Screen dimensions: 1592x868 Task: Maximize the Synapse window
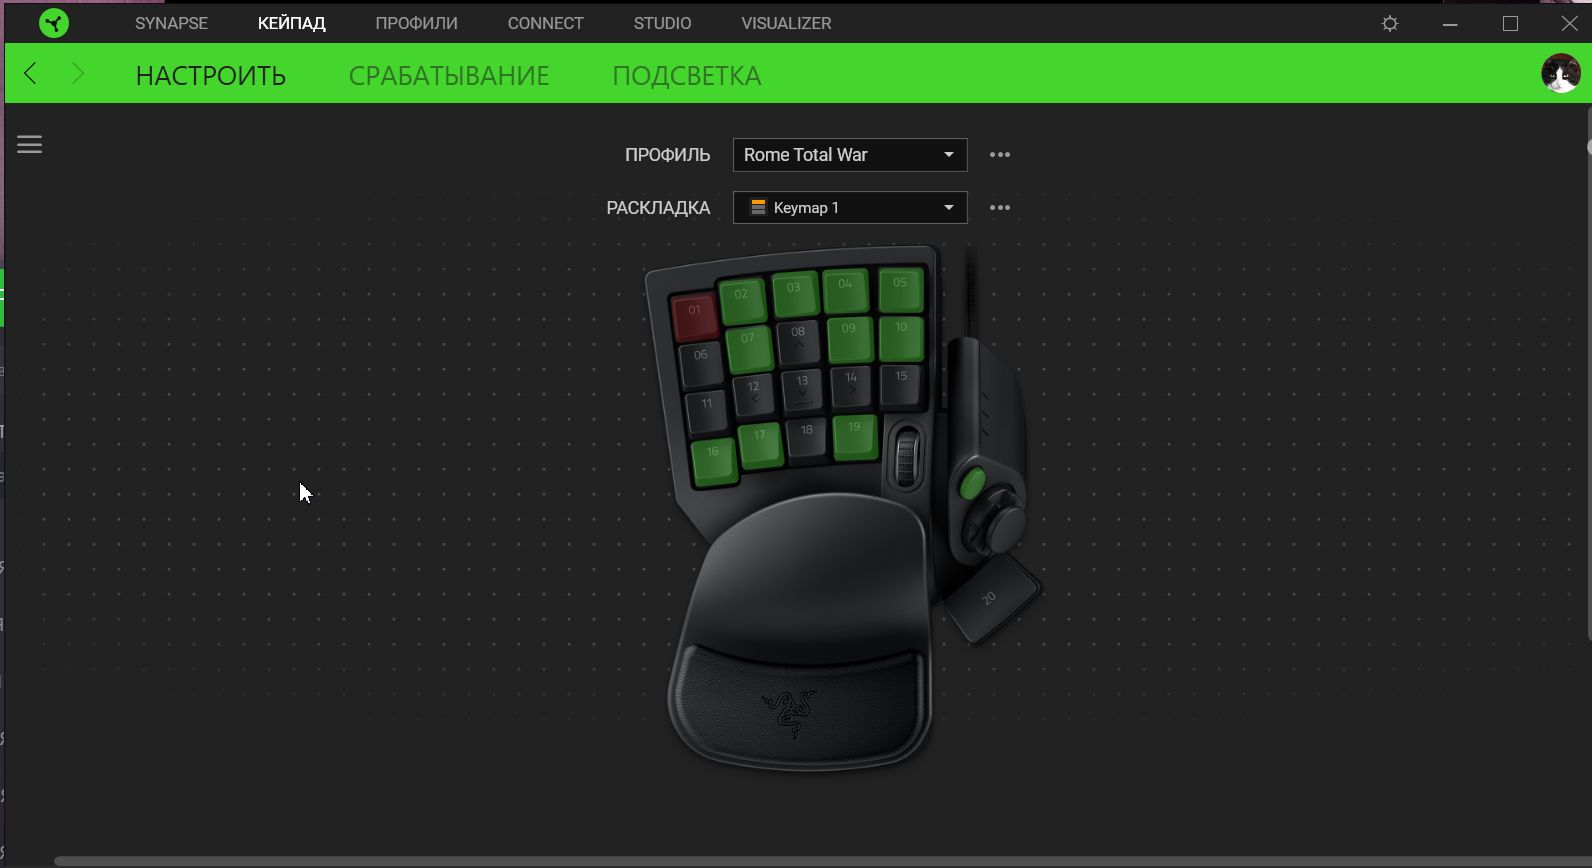(1510, 23)
